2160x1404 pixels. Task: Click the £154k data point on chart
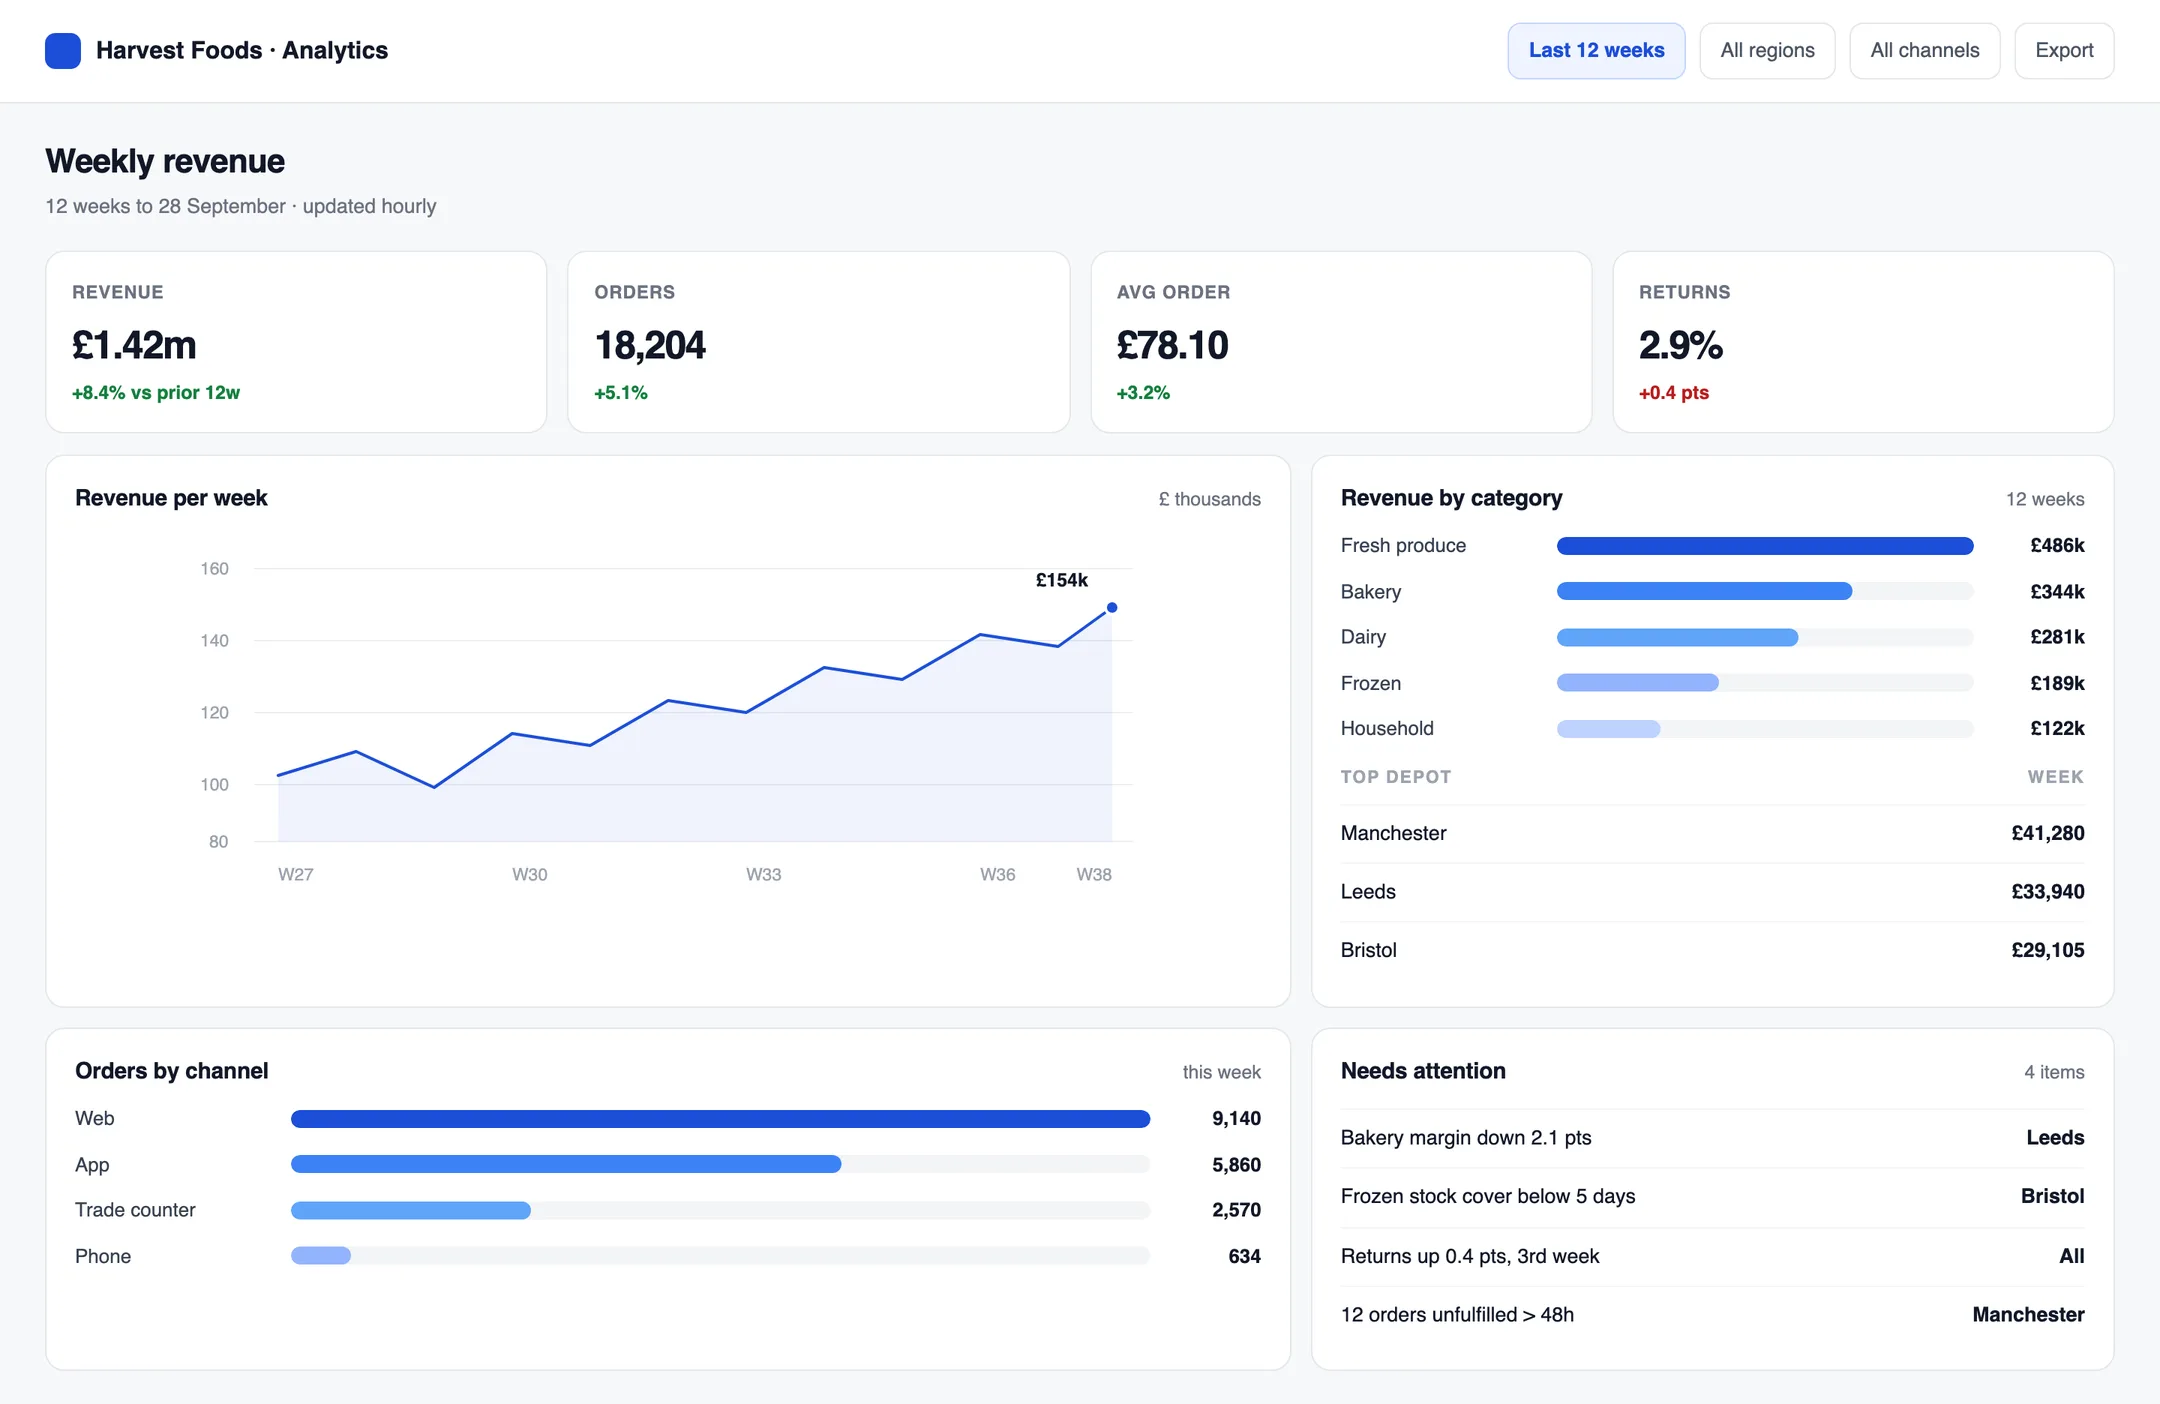pos(1111,608)
